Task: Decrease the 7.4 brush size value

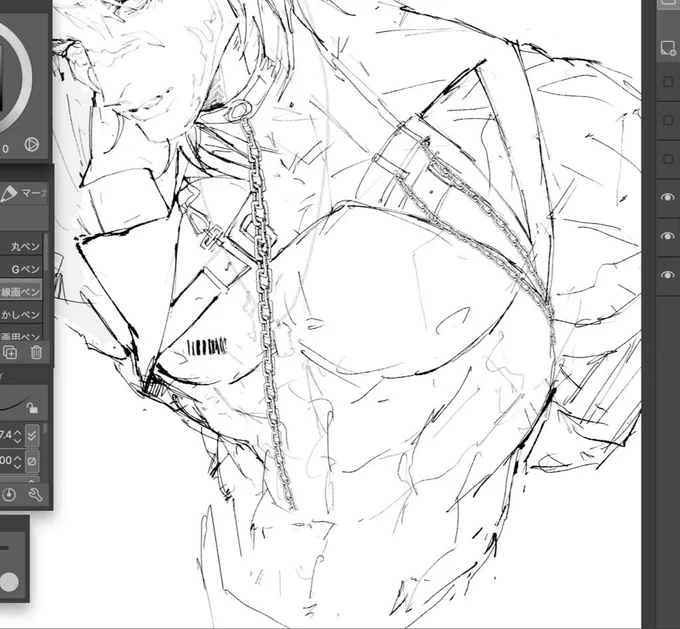Action: pos(17,441)
